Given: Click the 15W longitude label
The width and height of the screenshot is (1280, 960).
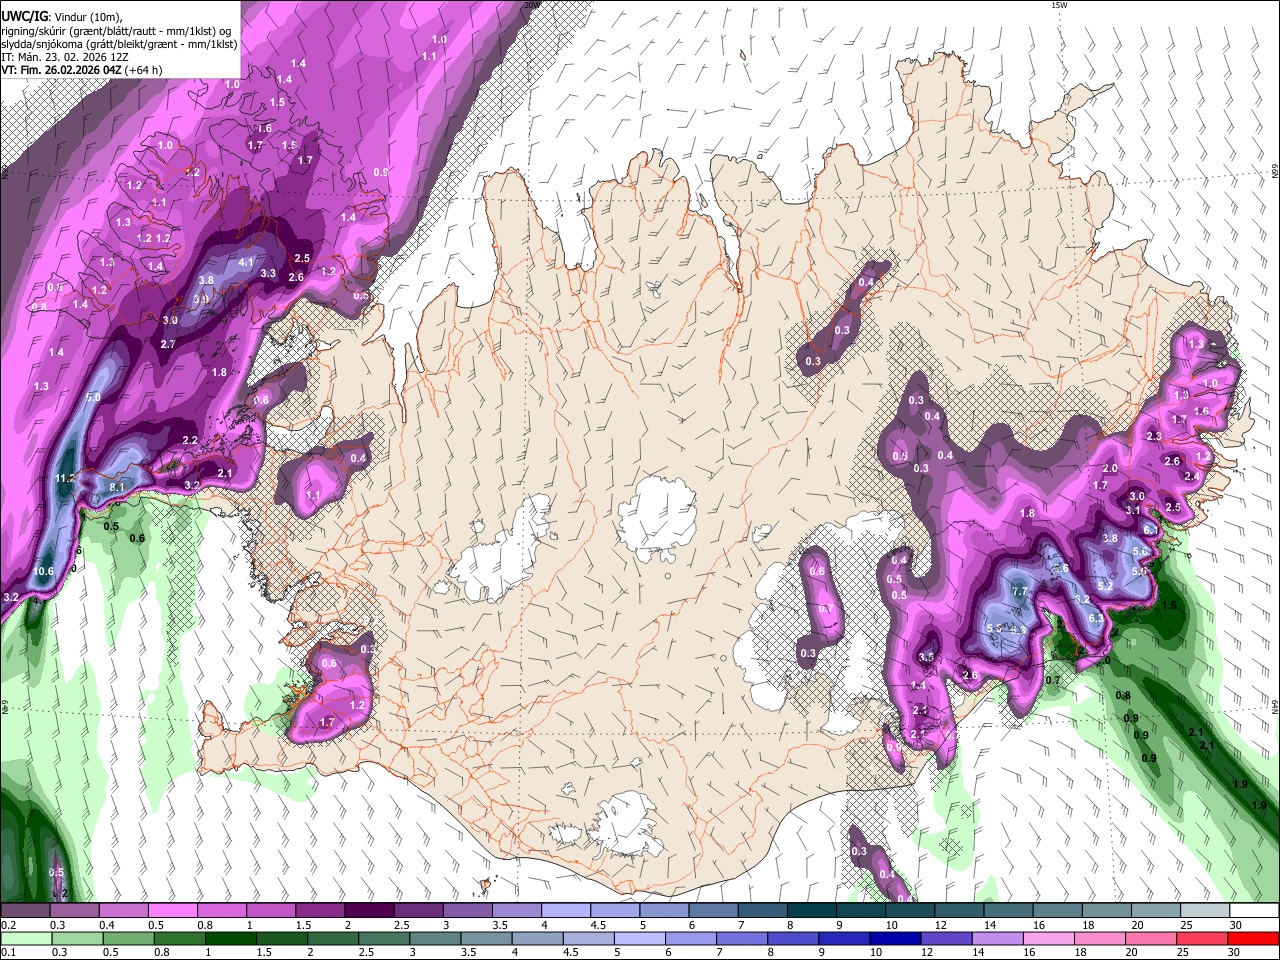Looking at the screenshot, I should [x=1059, y=5].
